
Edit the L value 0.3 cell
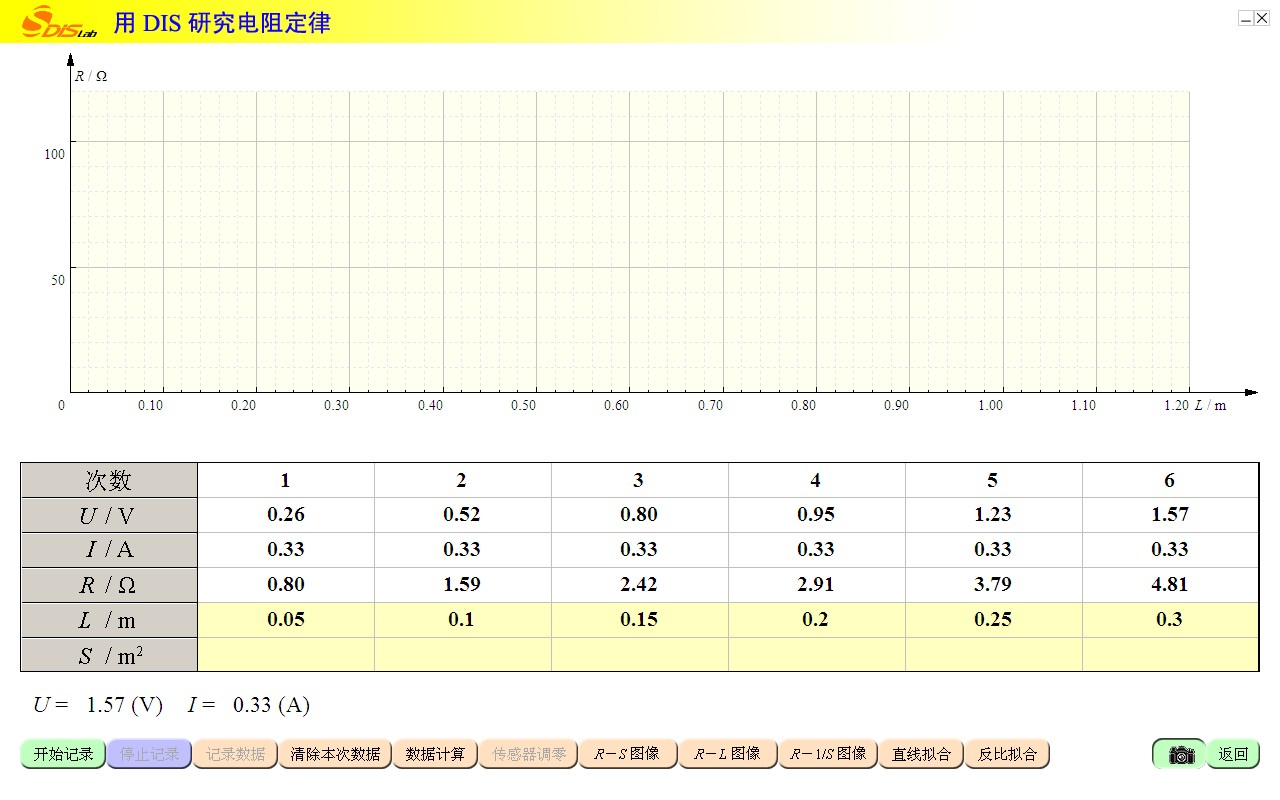pos(1169,620)
